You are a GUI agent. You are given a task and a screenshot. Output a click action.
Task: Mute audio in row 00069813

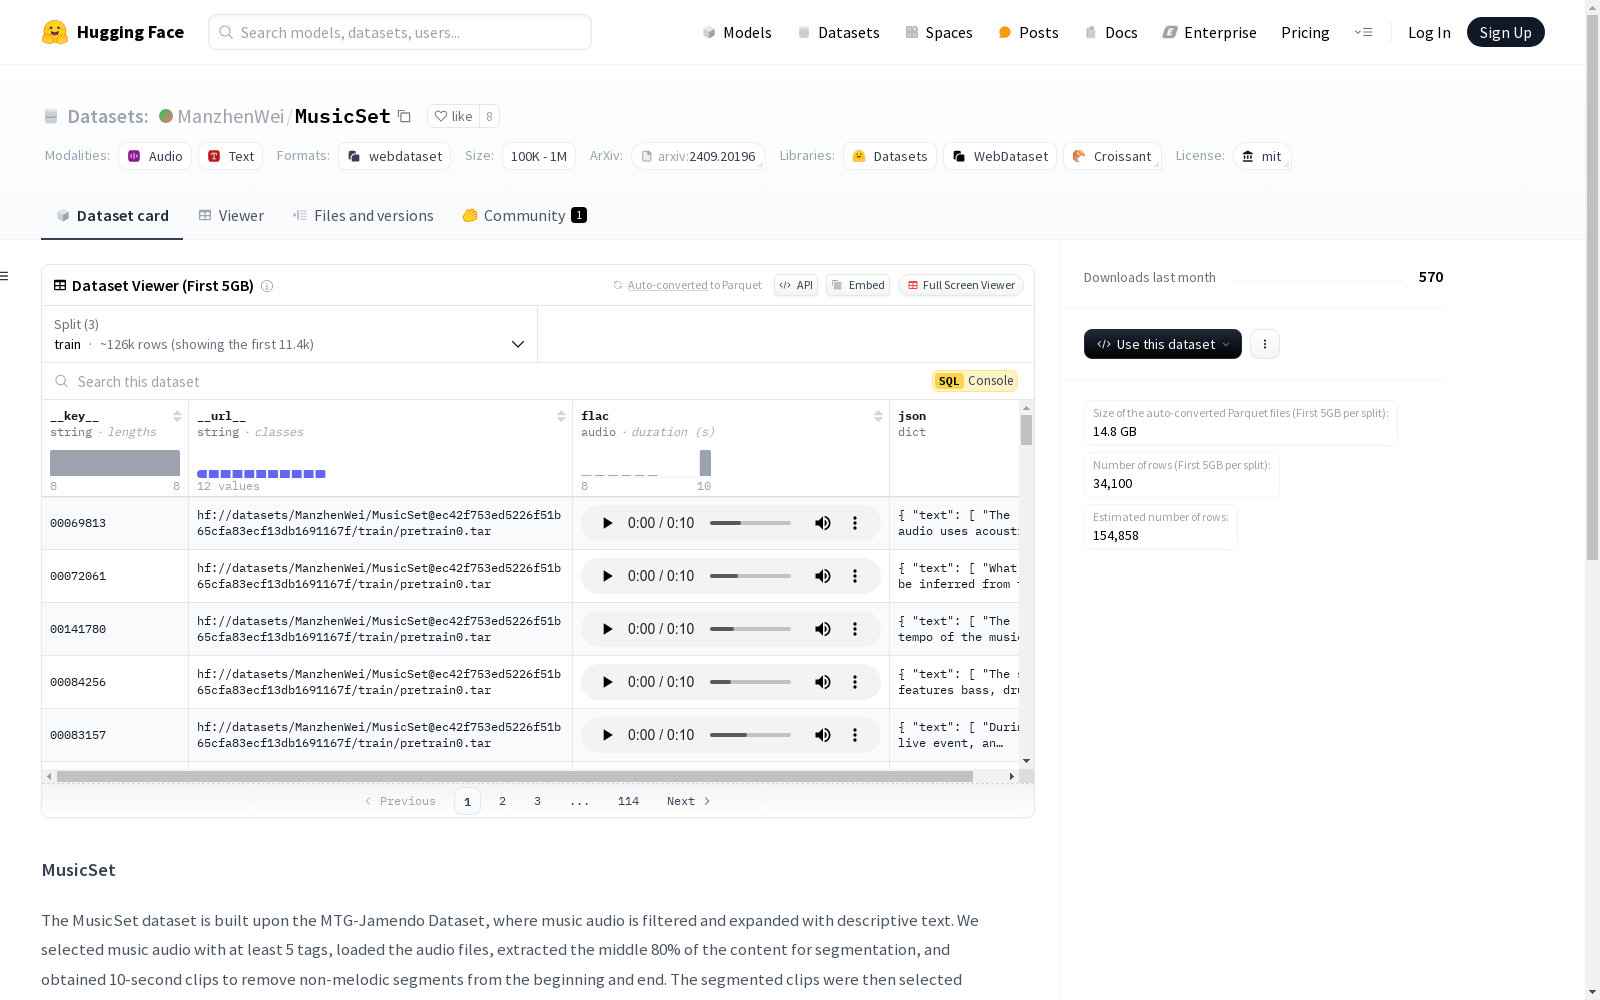coord(823,523)
